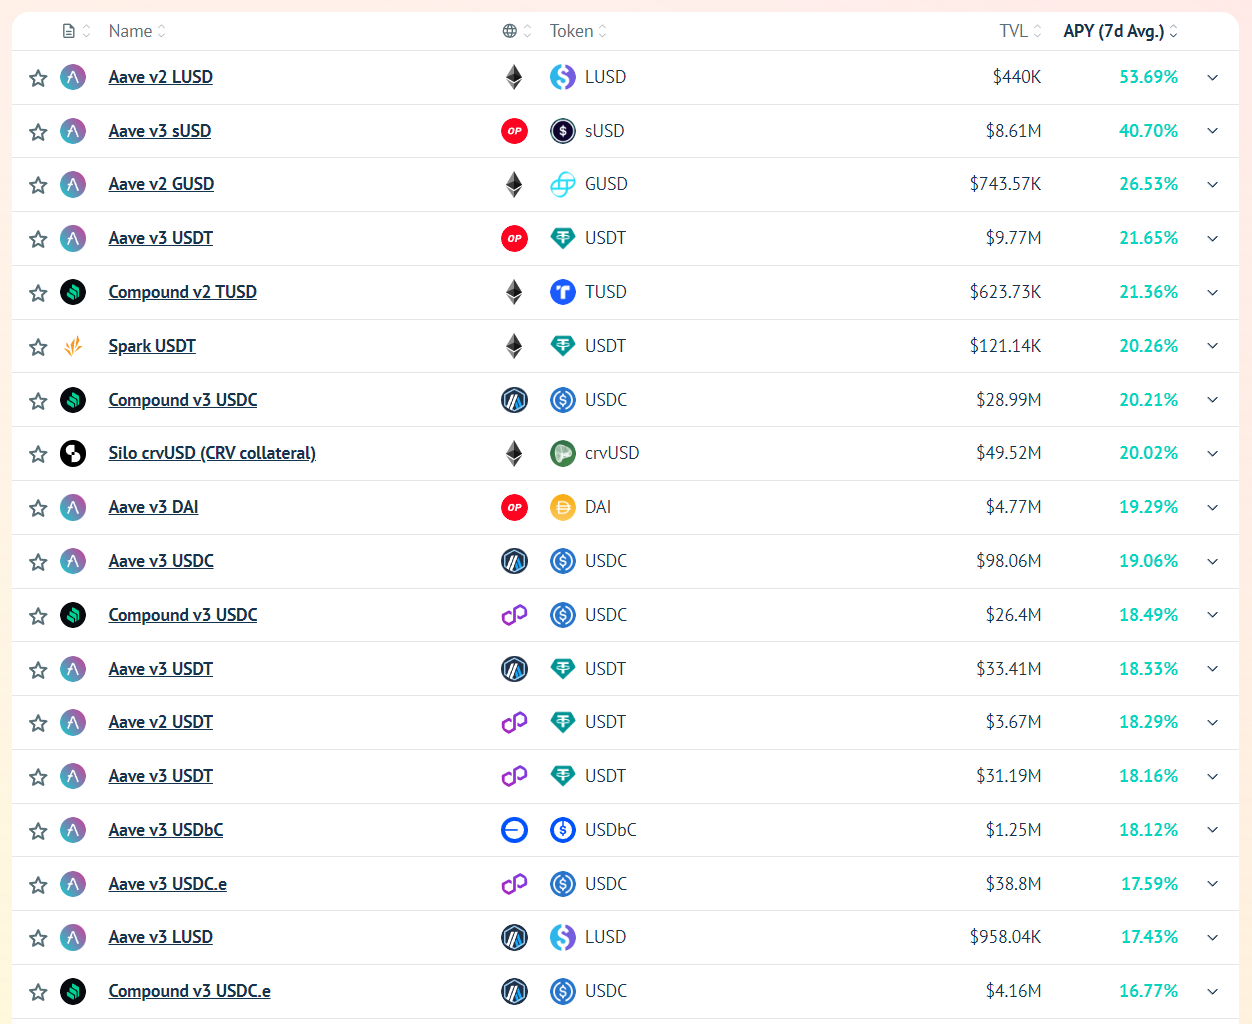1252x1024 pixels.
Task: Open the Compound v3 USDC.e link
Action: (x=189, y=991)
